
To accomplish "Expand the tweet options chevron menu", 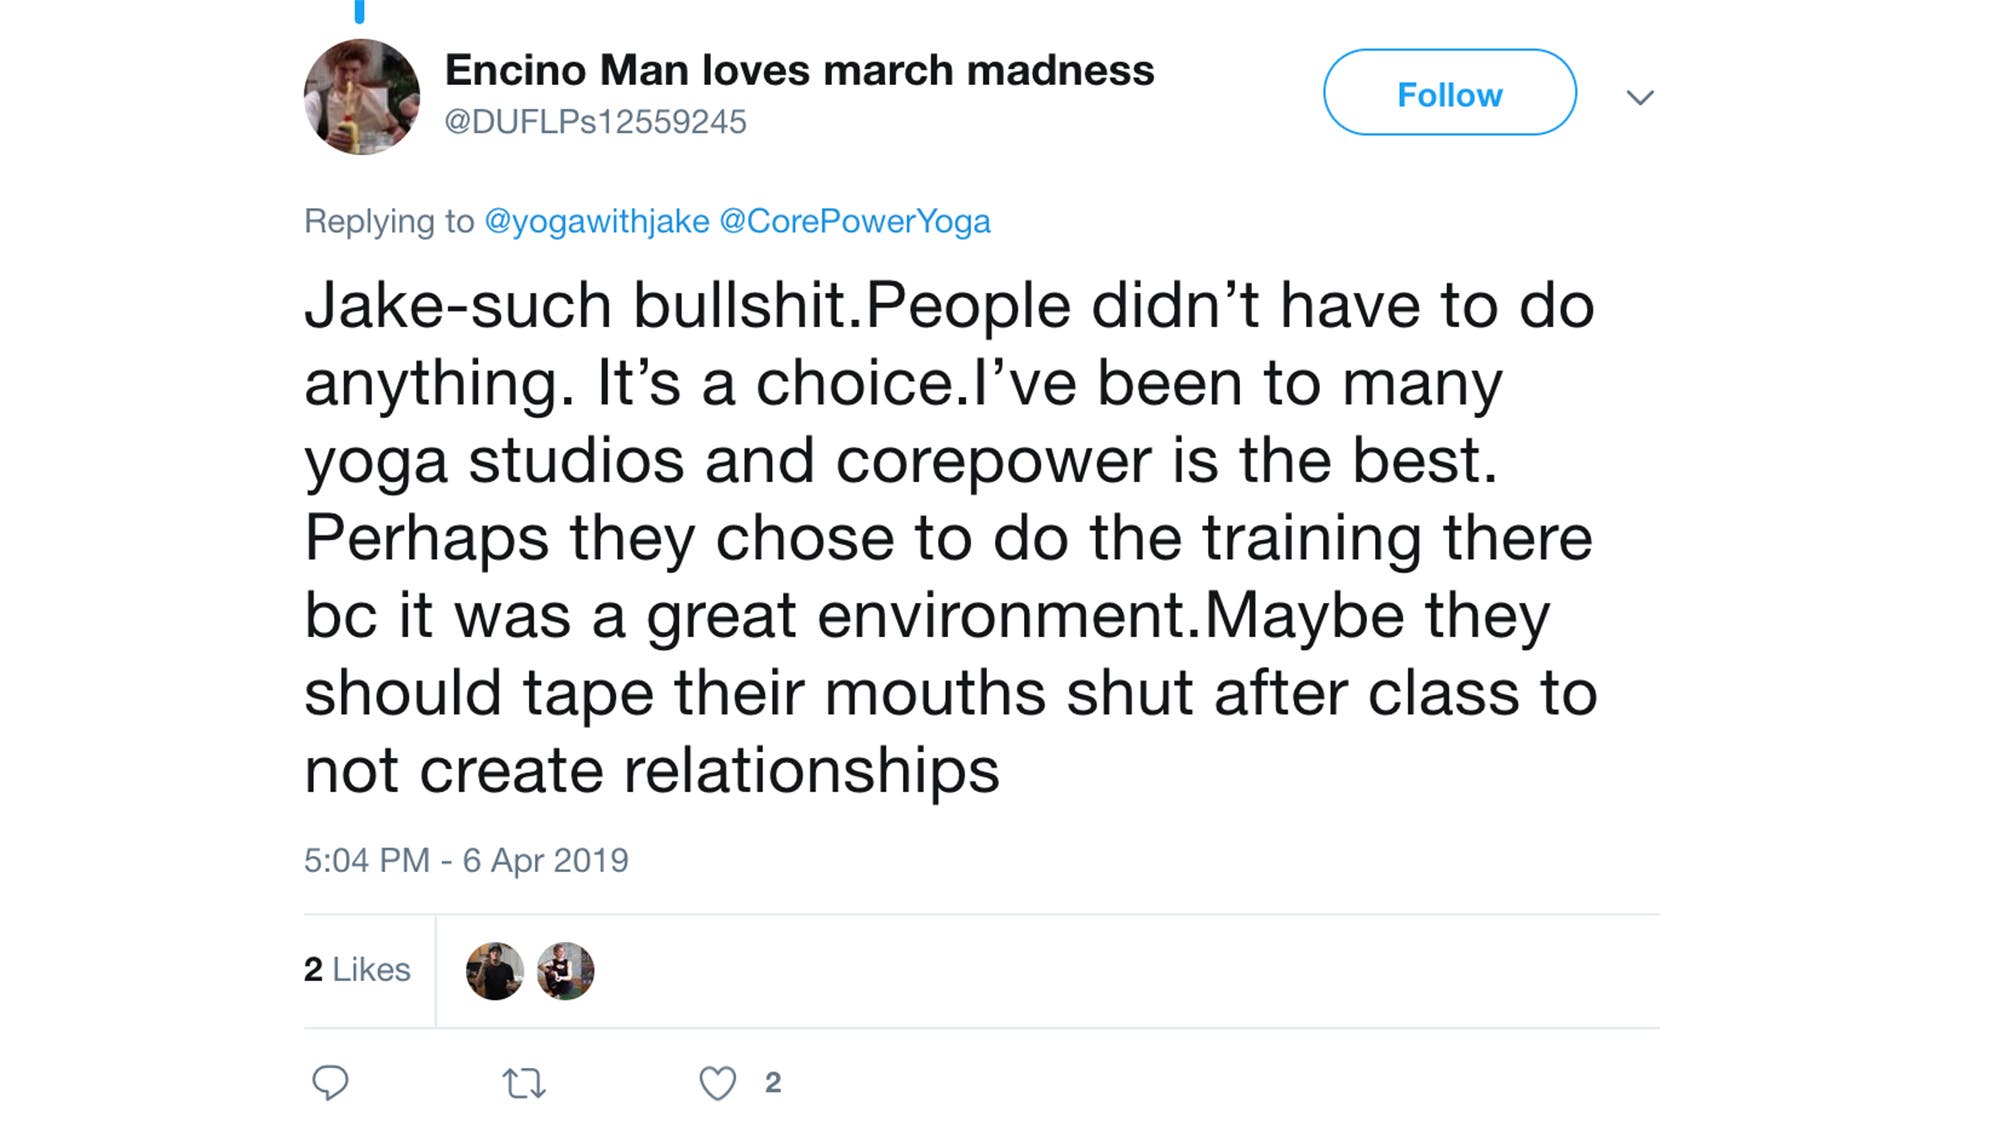I will pyautogui.click(x=1639, y=97).
